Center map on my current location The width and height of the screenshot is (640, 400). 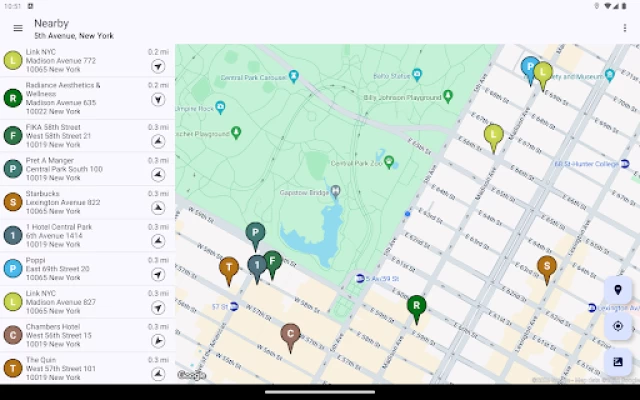click(x=617, y=325)
